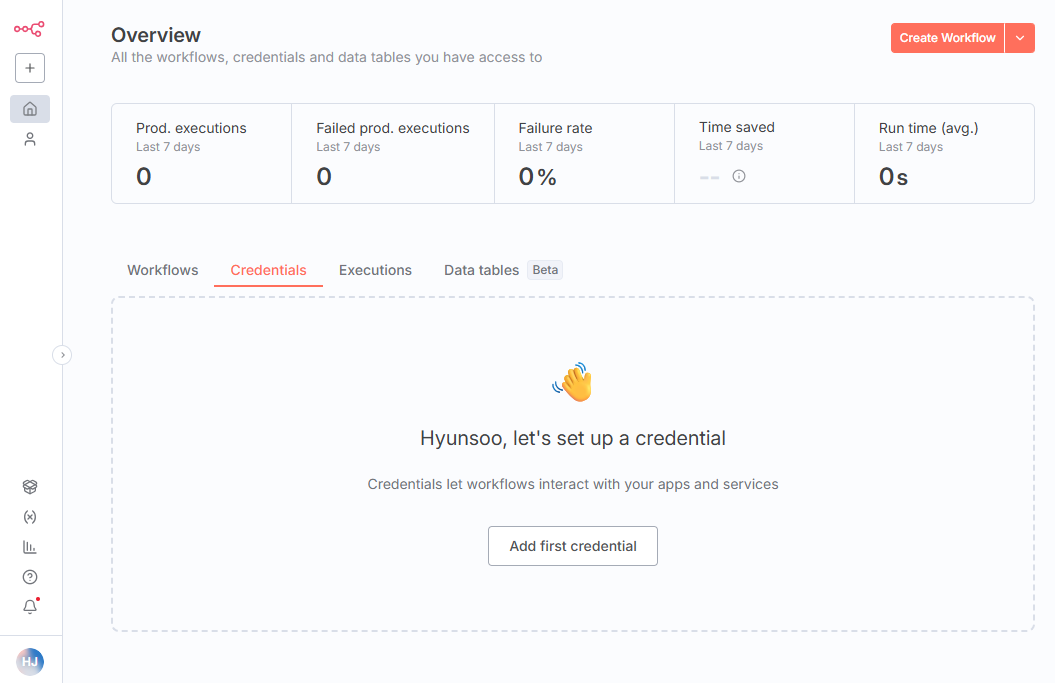The height and width of the screenshot is (683, 1055).
Task: Open the Data tables tab
Action: tap(481, 270)
